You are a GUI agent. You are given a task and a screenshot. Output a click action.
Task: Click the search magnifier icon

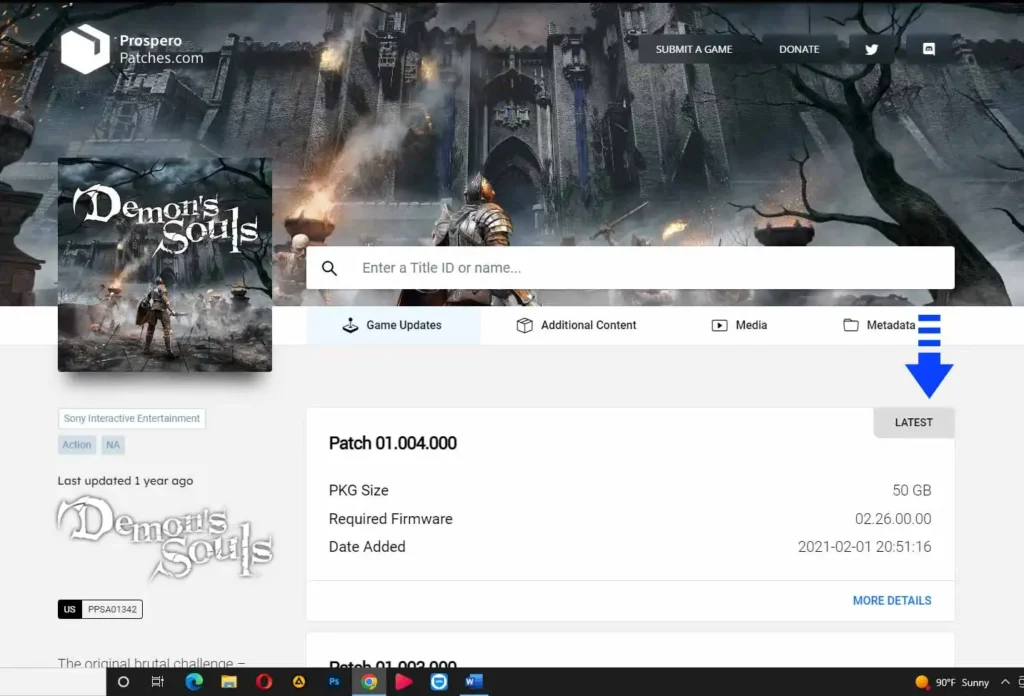[x=329, y=268]
